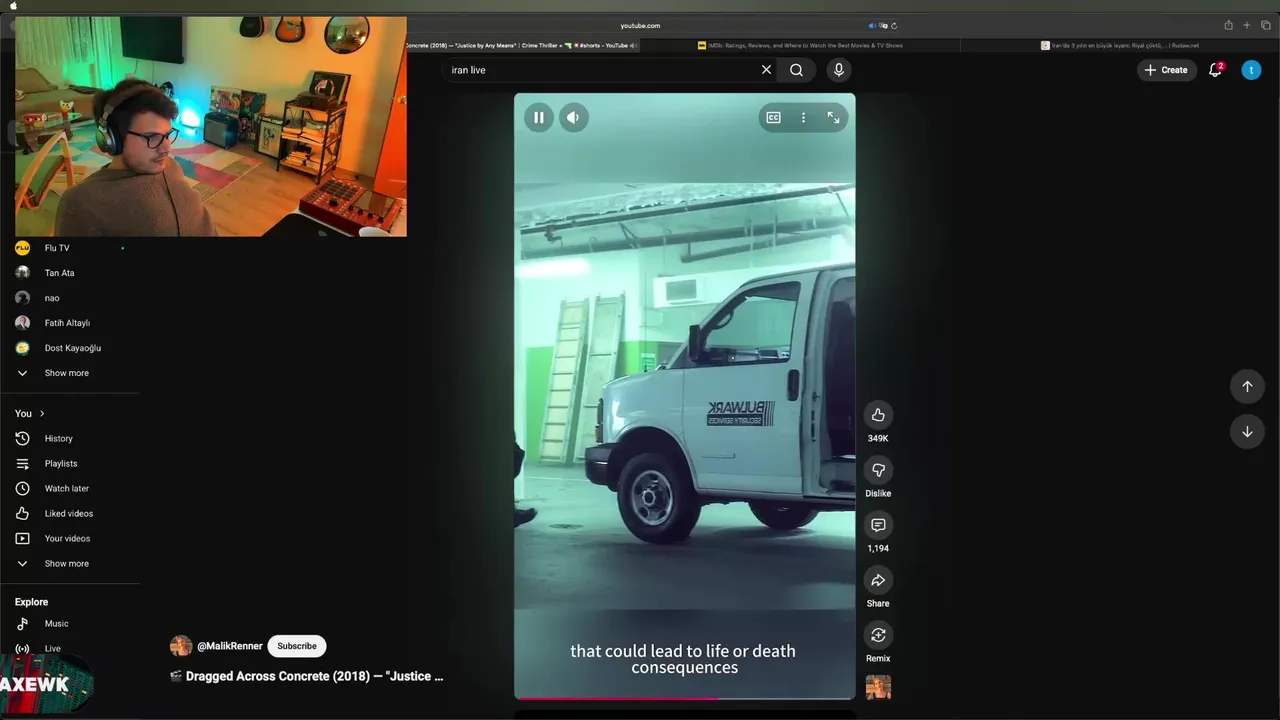This screenshot has width=1280, height=720.
Task: Toggle closed captions on the Short
Action: pyautogui.click(x=773, y=117)
